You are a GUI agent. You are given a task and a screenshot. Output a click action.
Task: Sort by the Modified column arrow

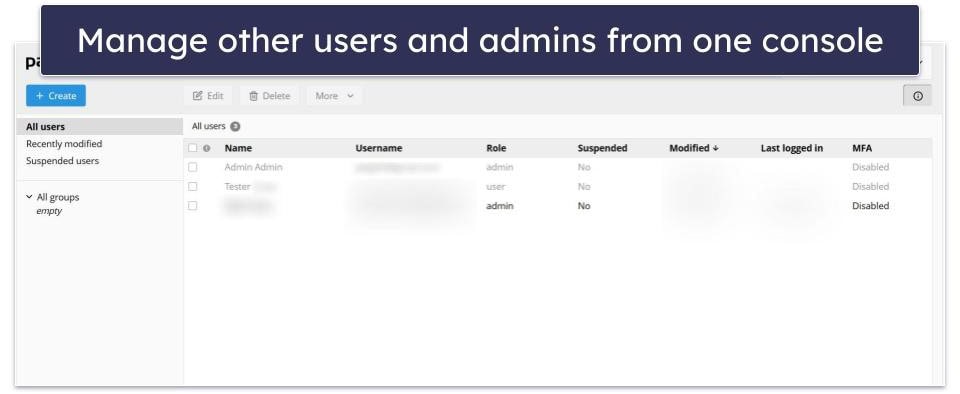716,148
